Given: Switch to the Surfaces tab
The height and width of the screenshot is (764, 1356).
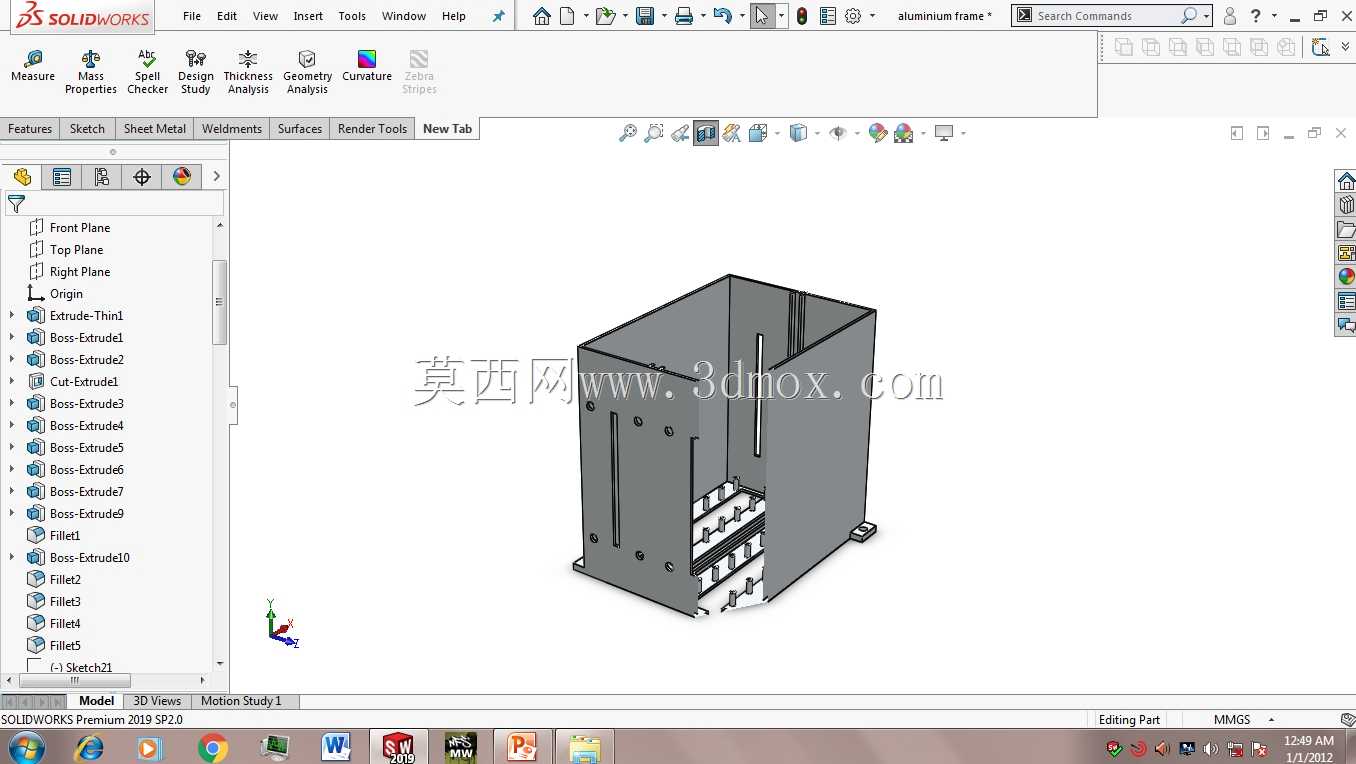Looking at the screenshot, I should tap(300, 129).
